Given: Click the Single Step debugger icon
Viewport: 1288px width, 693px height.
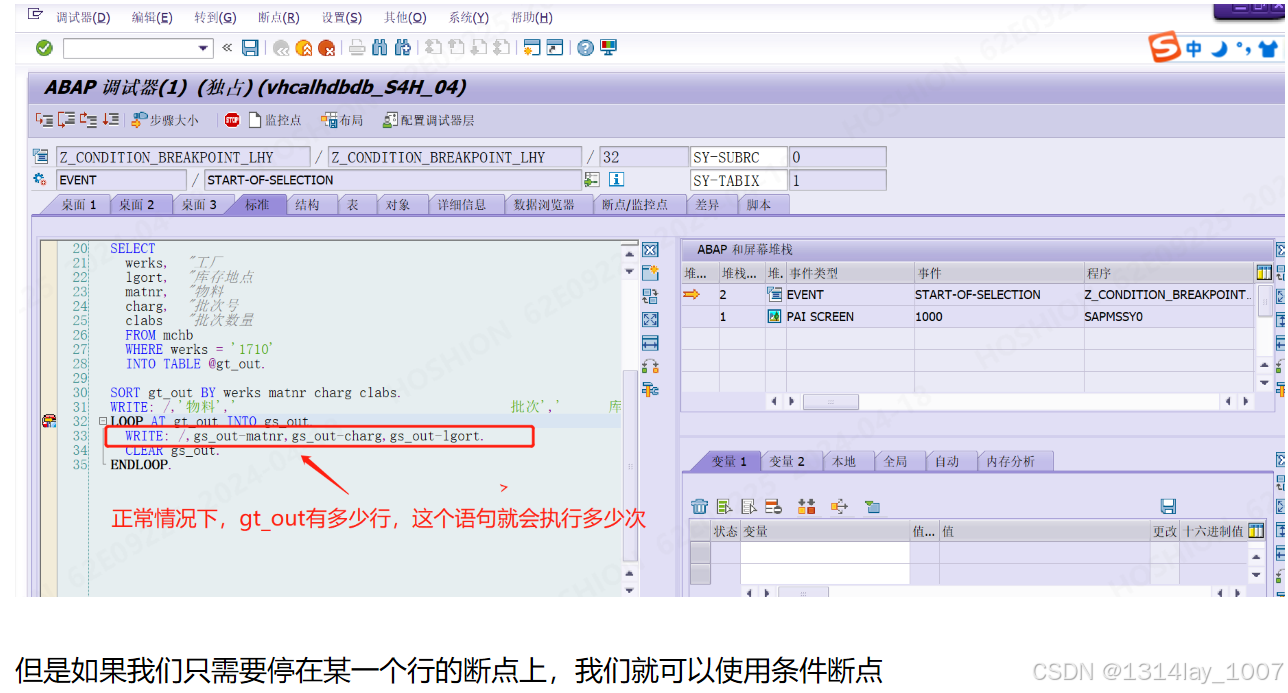Looking at the screenshot, I should click(44, 120).
